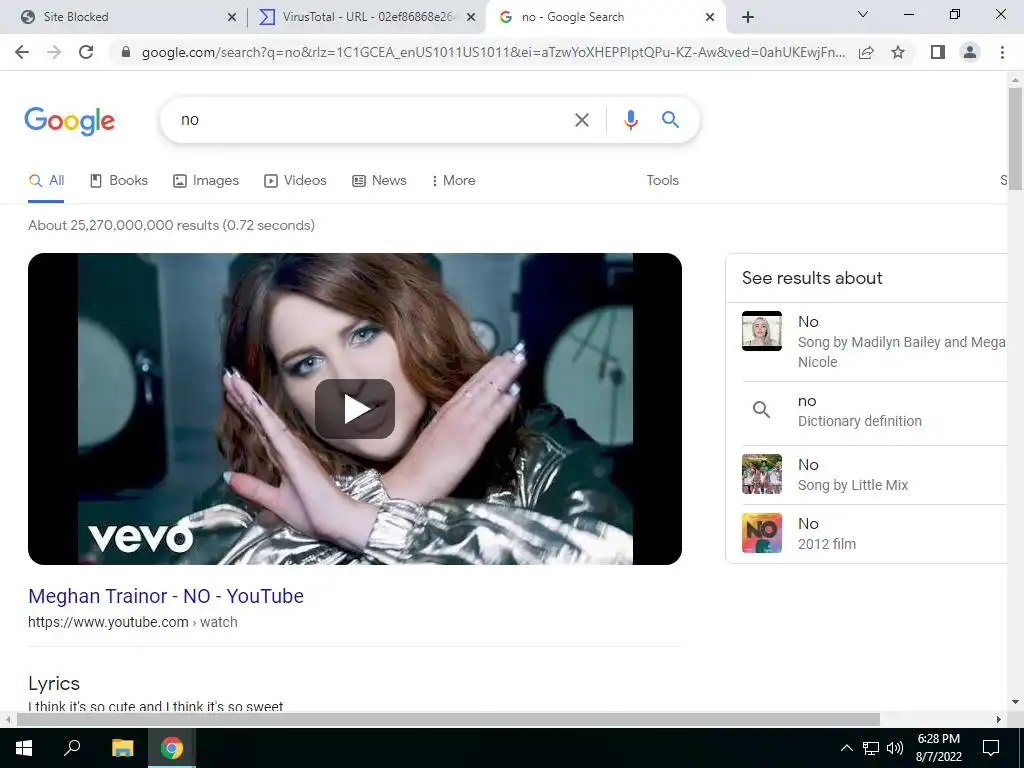Filter results by Videos
Image resolution: width=1024 pixels, height=768 pixels.
pos(295,181)
